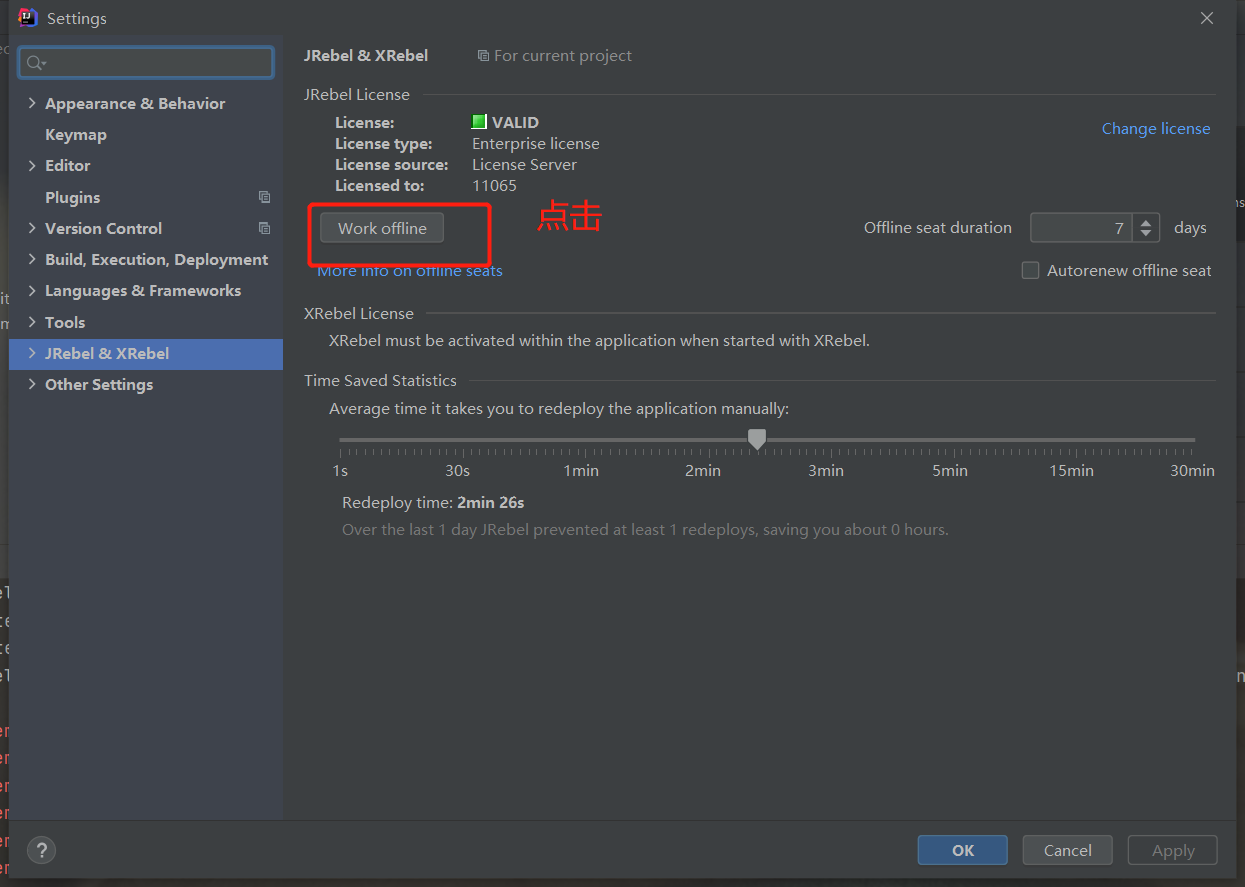
Task: Open More info on offline seats link
Action: point(410,270)
